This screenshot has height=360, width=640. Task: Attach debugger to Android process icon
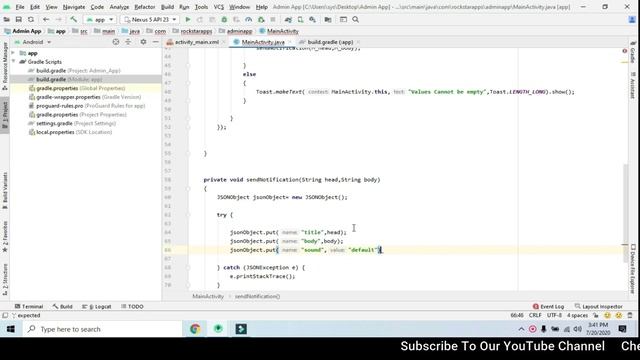point(261,20)
